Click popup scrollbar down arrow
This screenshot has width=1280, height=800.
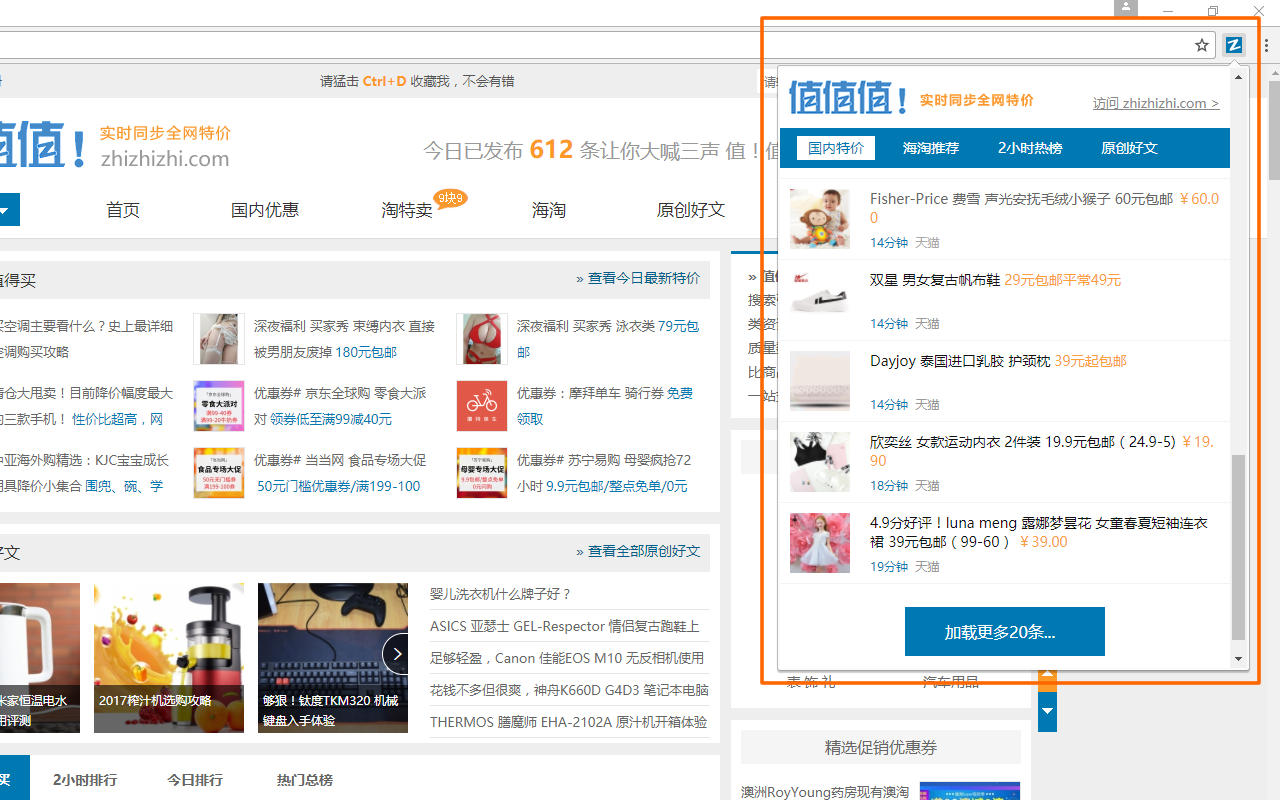[x=1238, y=659]
